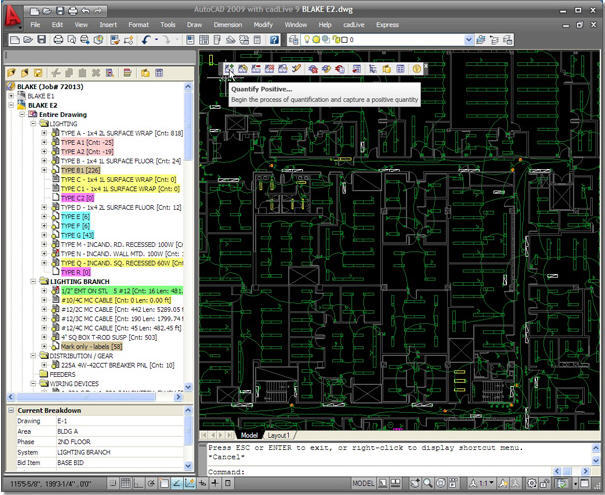Screen dimensions: 605x495
Task: Click the second icon in cadLive floating toolbar
Action: click(x=243, y=69)
